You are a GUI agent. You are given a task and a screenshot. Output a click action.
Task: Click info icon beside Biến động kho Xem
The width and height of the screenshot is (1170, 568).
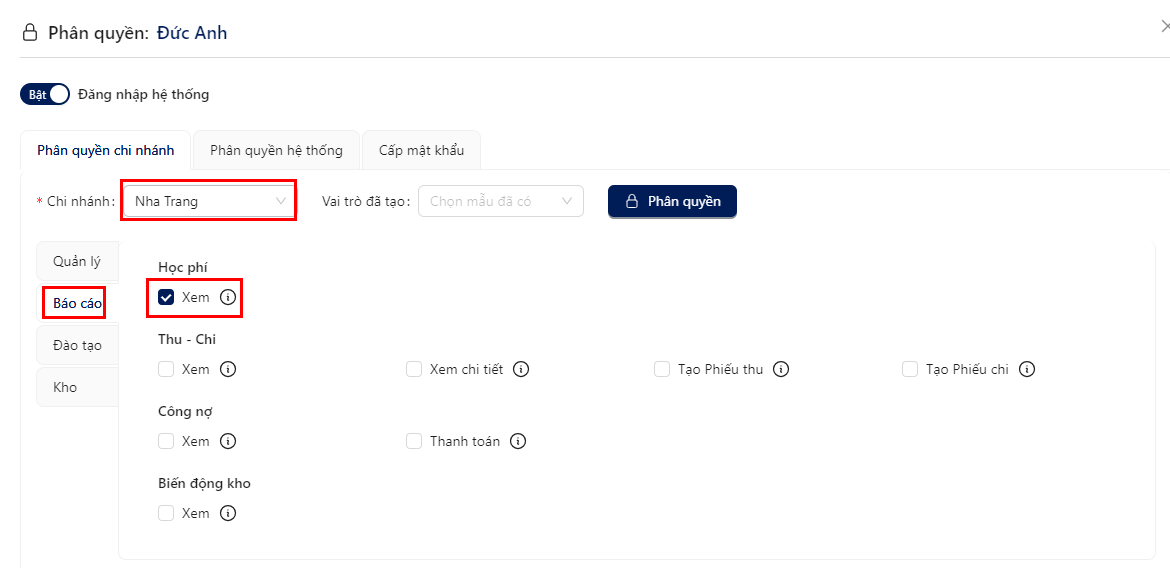pos(228,513)
